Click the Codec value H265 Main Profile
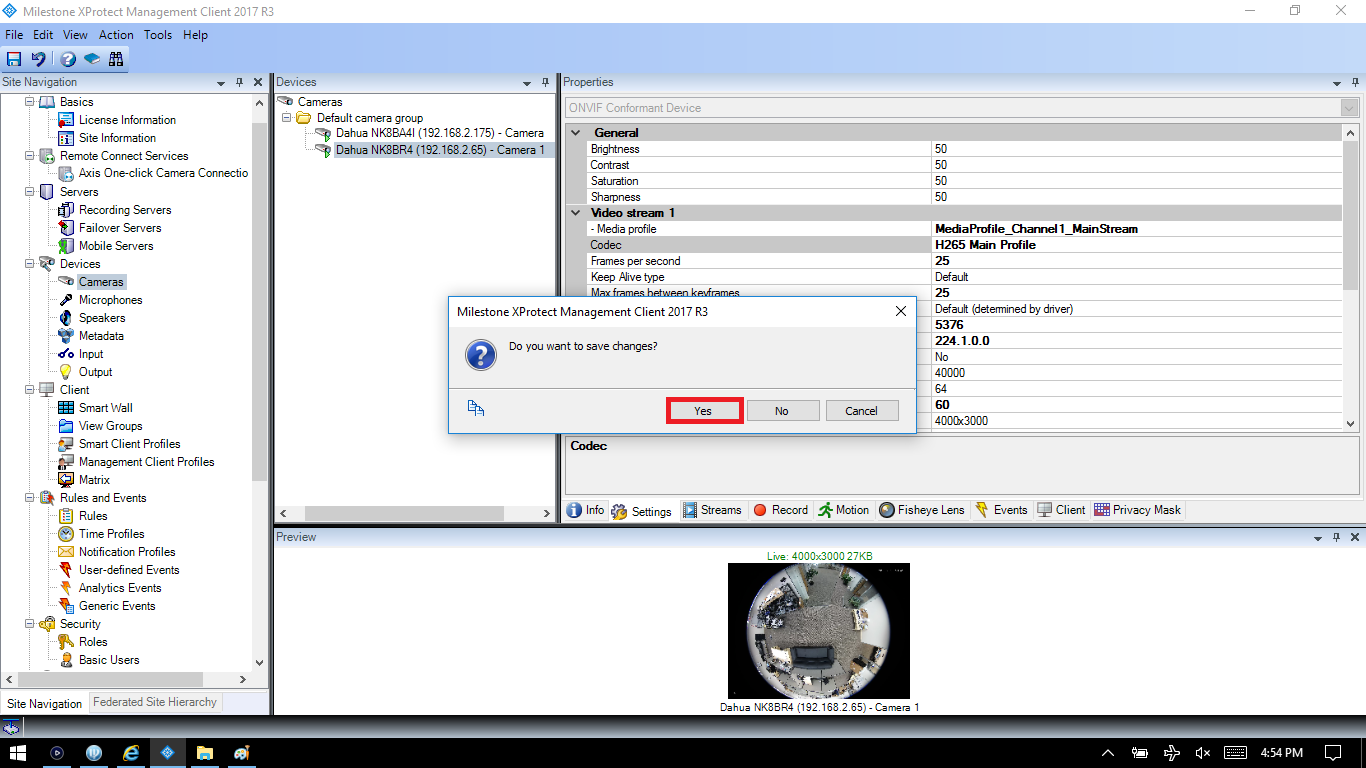The height and width of the screenshot is (768, 1366). (x=985, y=245)
